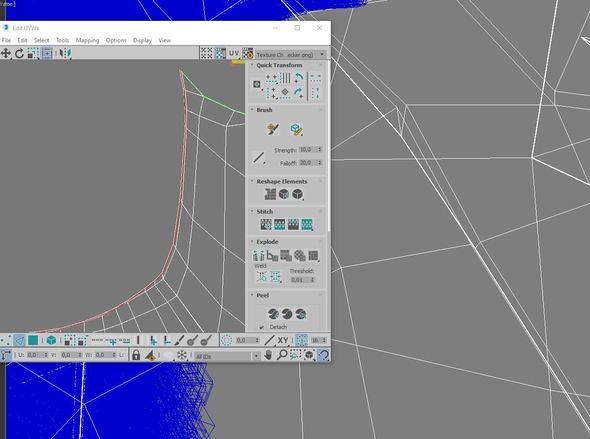590x439 pixels.
Task: Open the All IDs dropdown
Action: [227, 356]
